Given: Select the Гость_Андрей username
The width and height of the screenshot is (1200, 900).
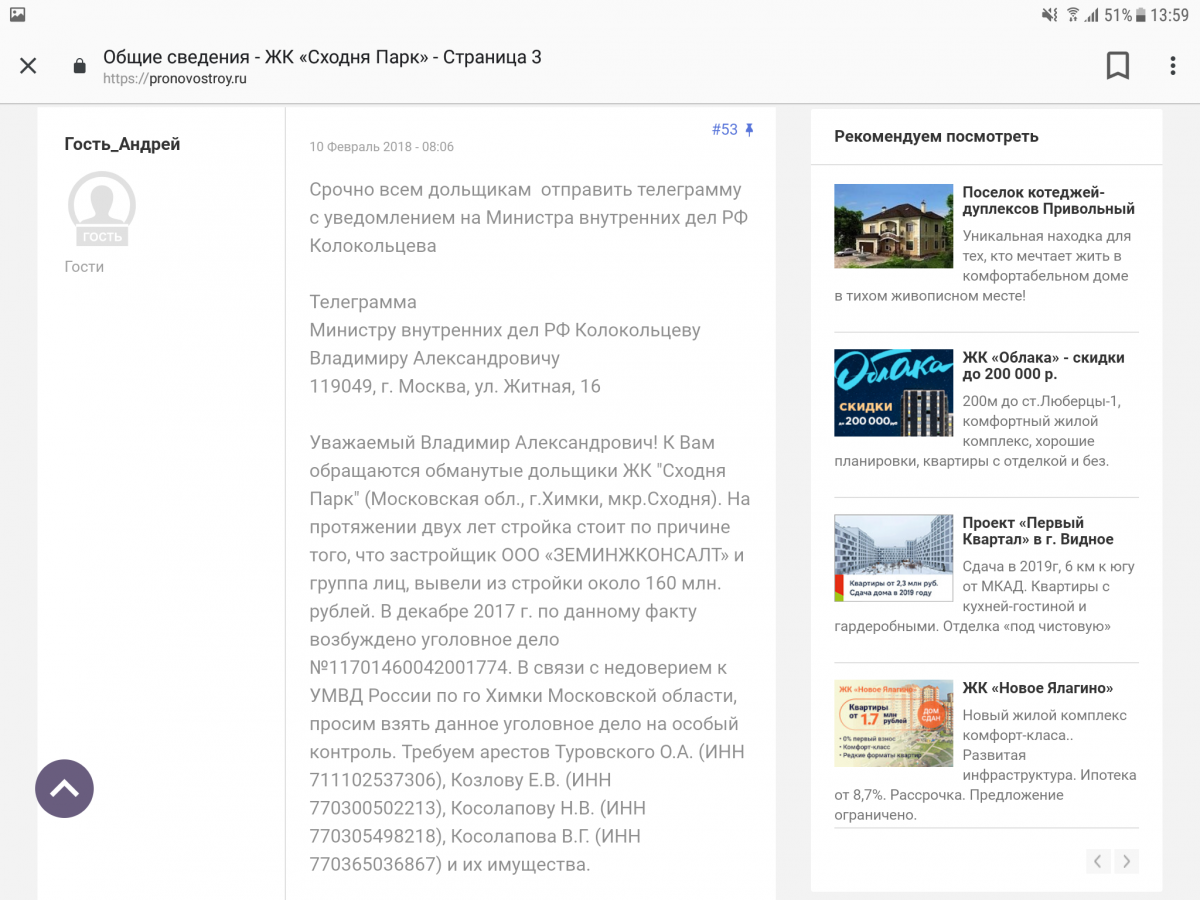Looking at the screenshot, I should [x=122, y=144].
